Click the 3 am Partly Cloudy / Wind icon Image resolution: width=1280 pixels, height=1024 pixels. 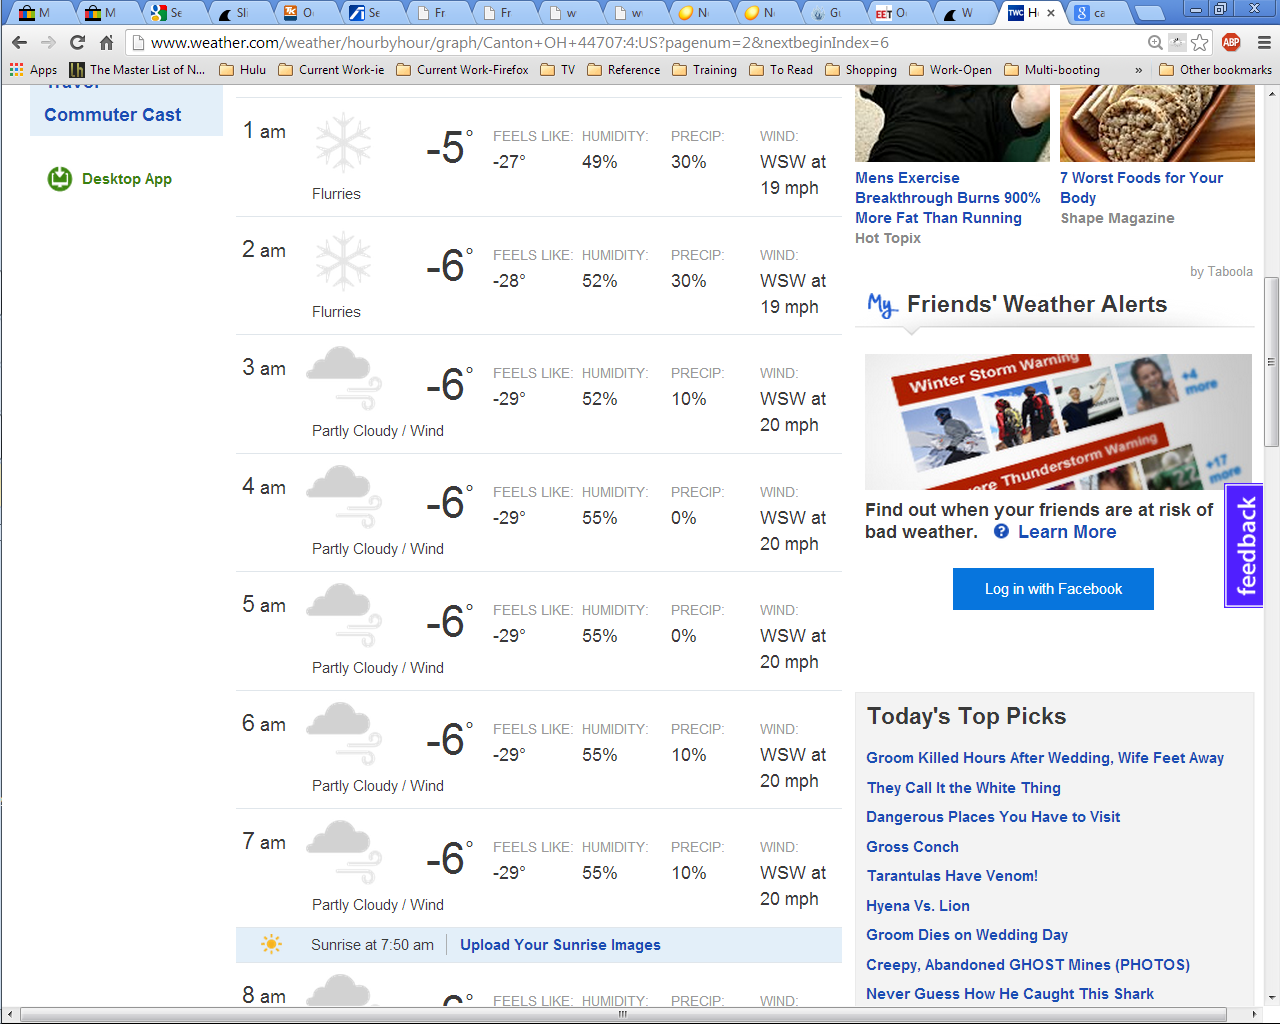[343, 378]
